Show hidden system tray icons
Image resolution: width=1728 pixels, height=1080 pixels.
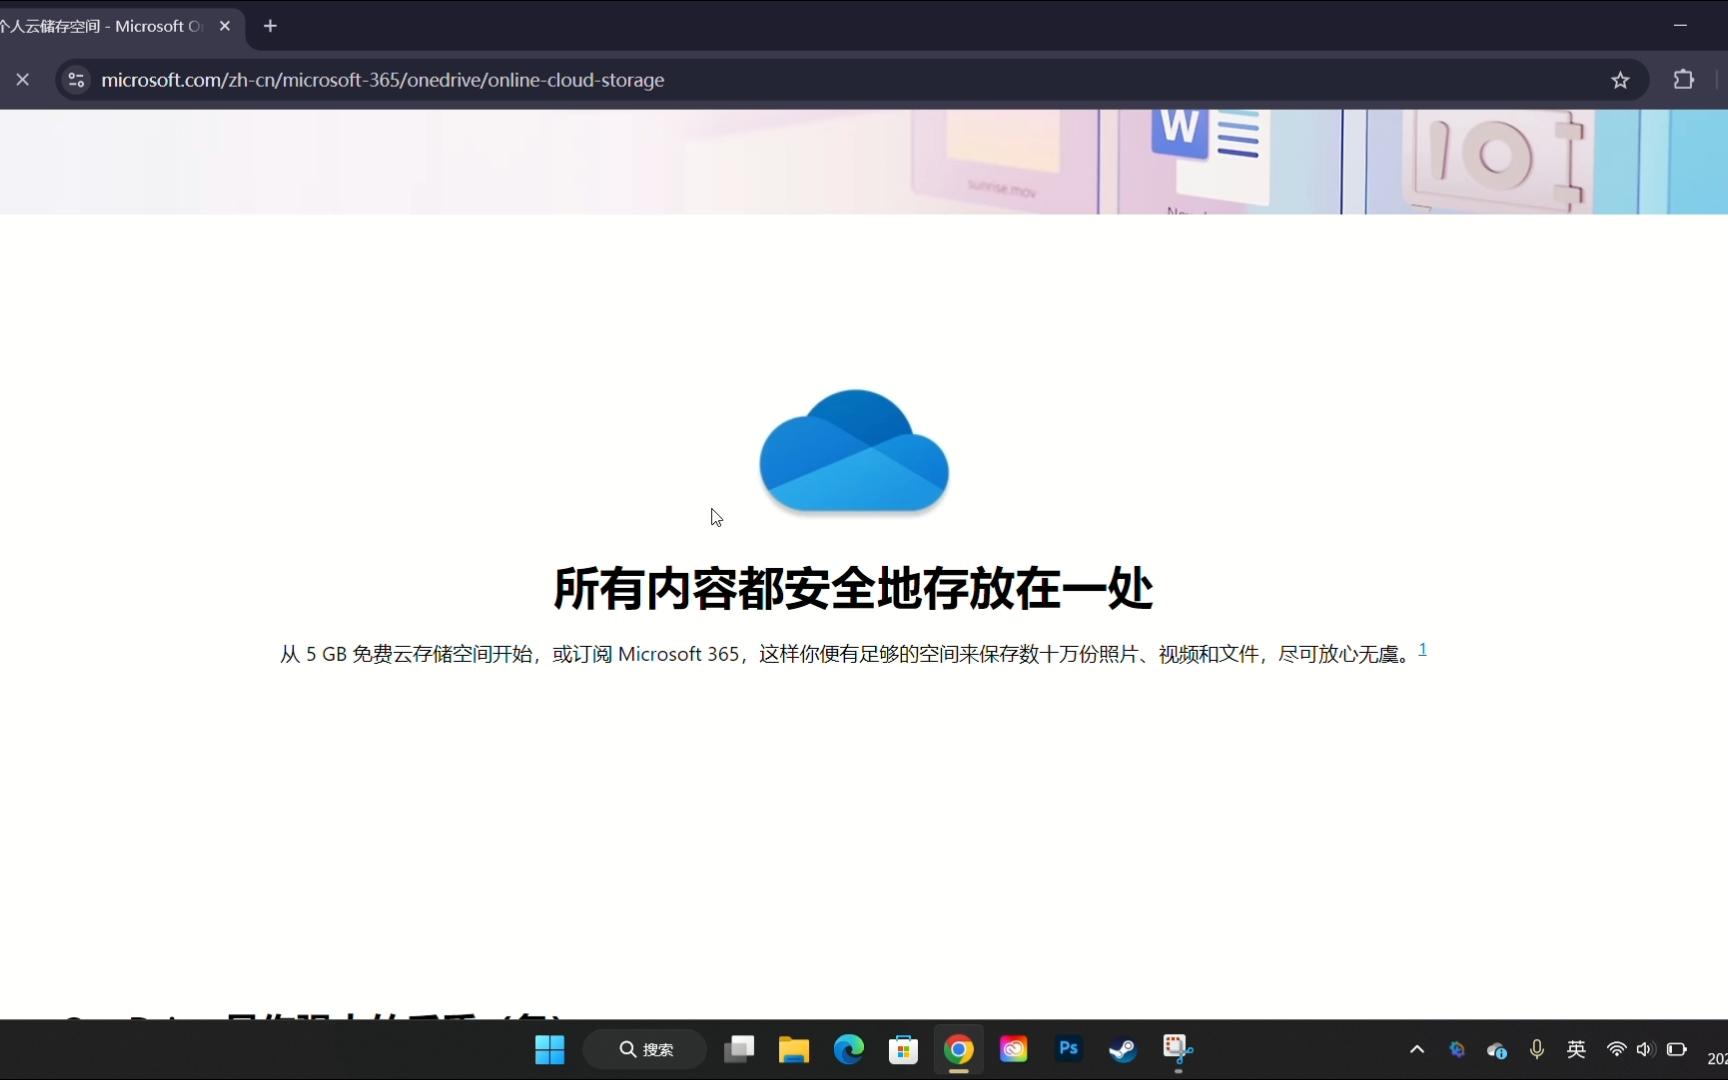(1417, 1049)
